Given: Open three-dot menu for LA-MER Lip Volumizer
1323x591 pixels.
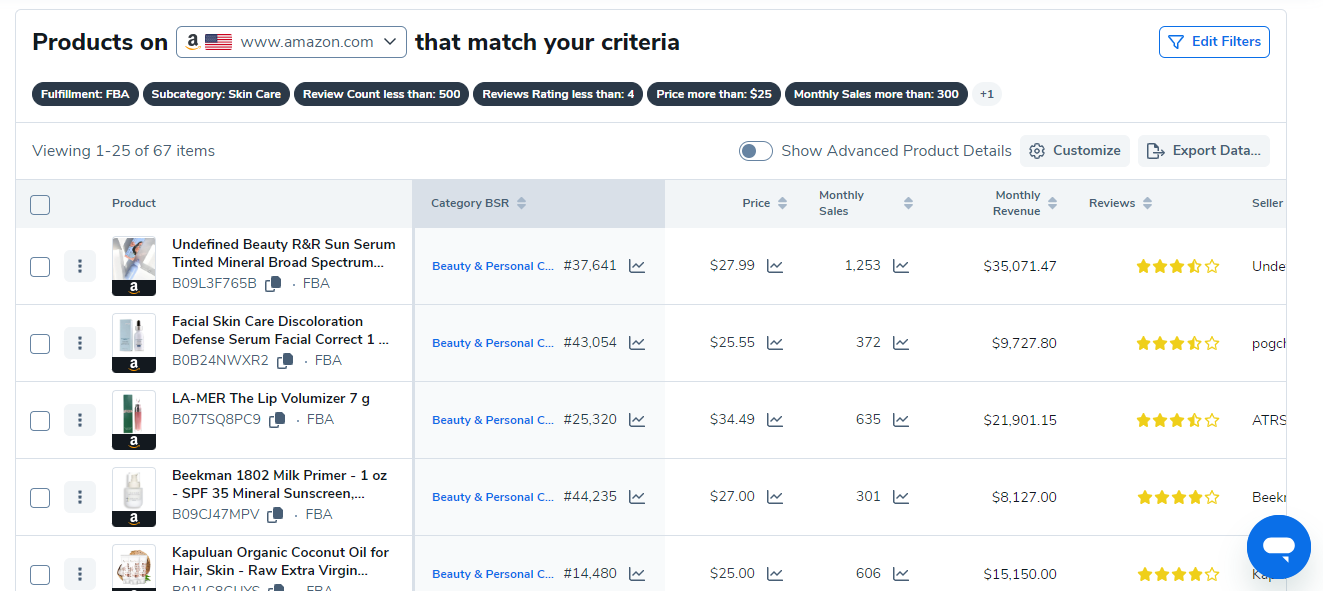Looking at the screenshot, I should click(80, 420).
